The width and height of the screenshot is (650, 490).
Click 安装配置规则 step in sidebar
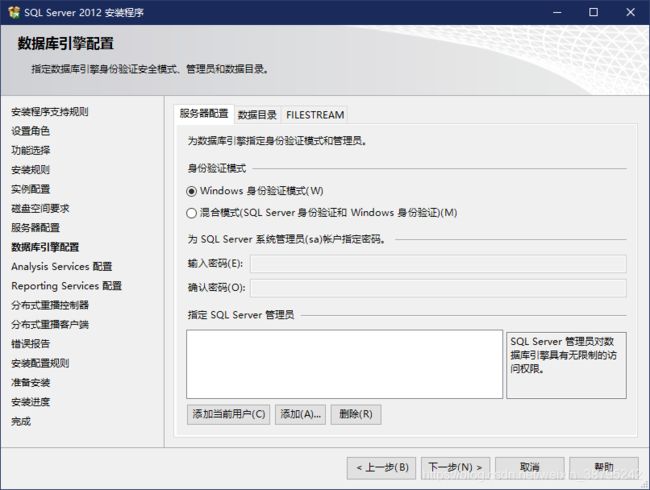40,363
